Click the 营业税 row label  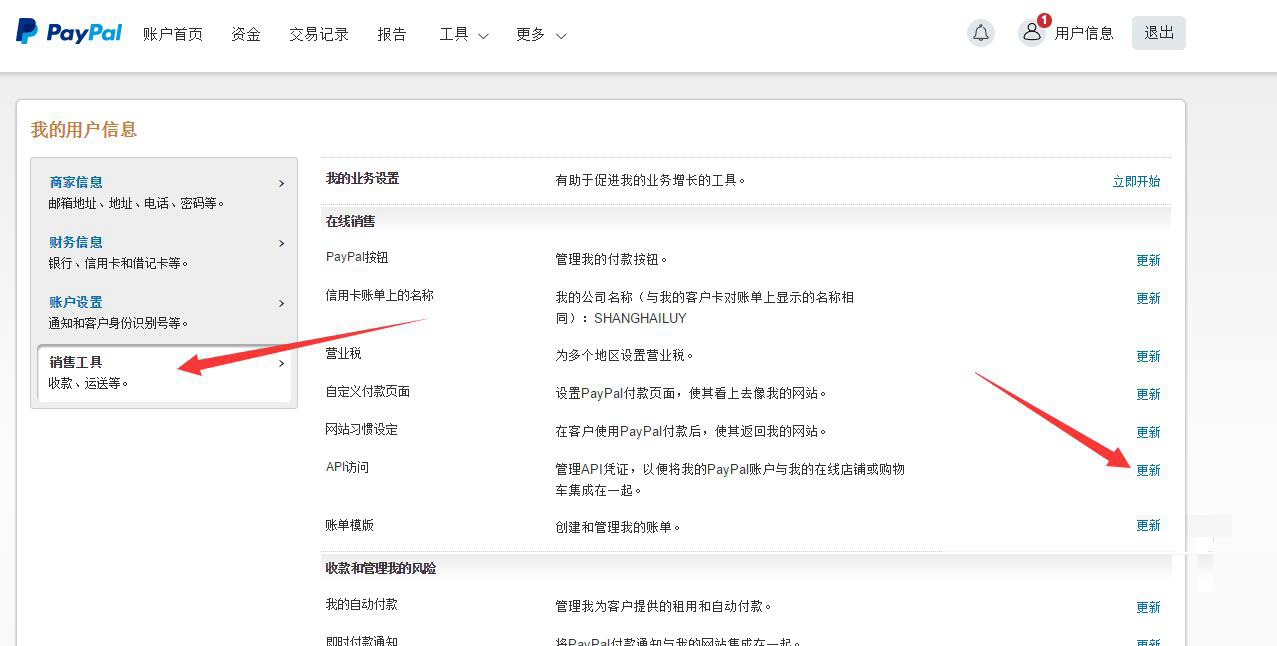pos(344,353)
